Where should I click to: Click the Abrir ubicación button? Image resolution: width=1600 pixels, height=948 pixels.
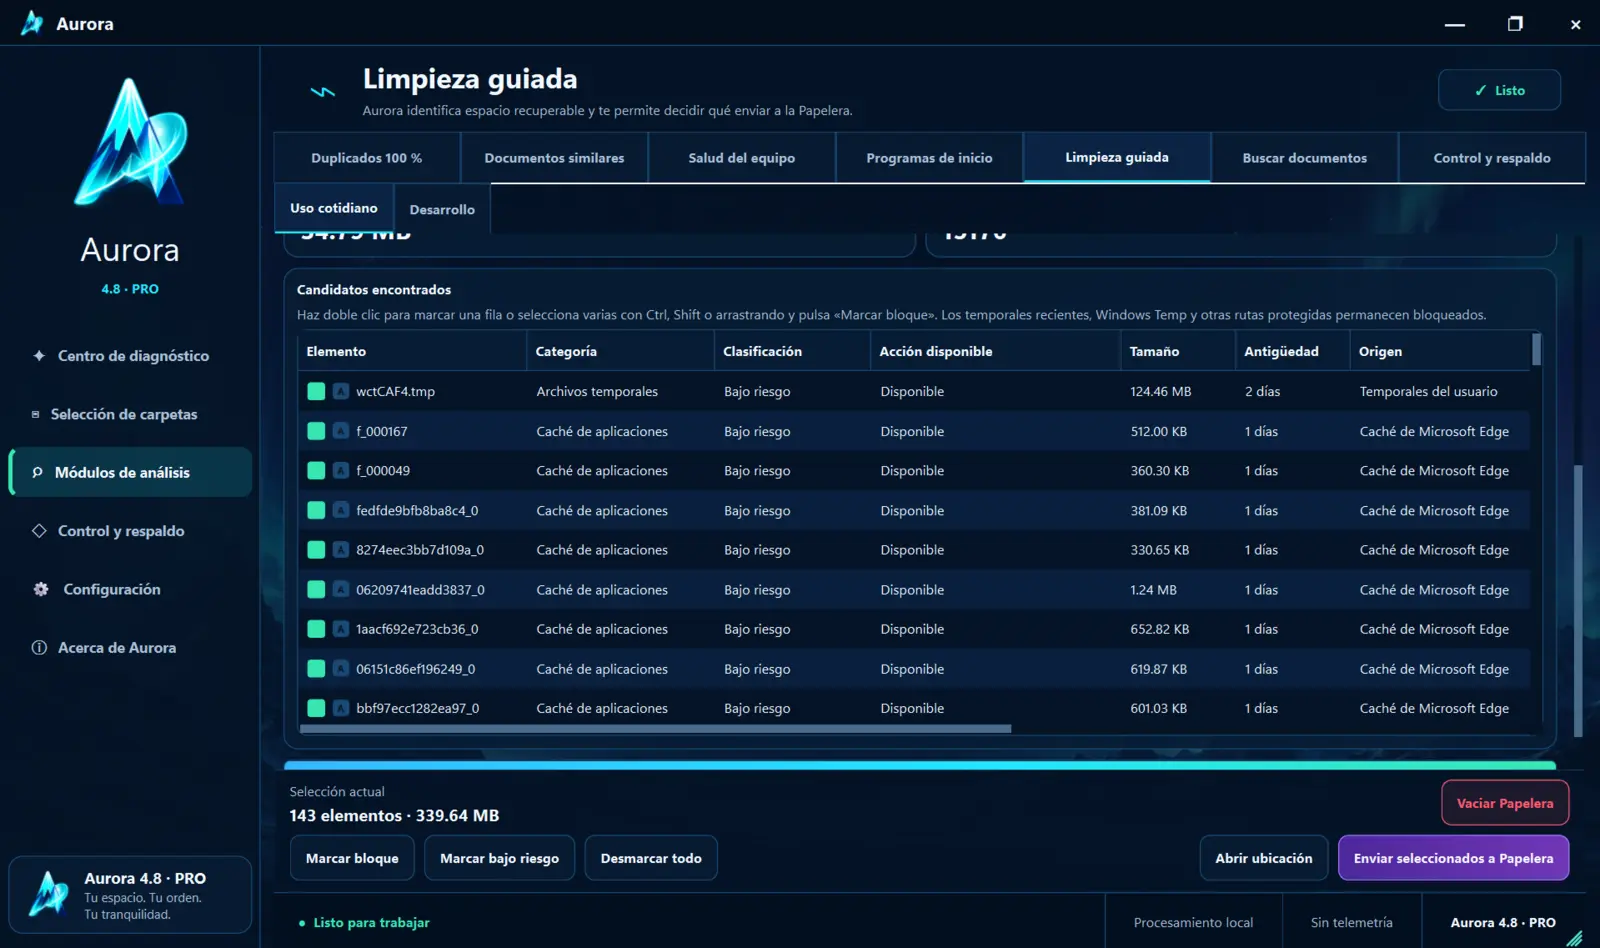tap(1264, 858)
